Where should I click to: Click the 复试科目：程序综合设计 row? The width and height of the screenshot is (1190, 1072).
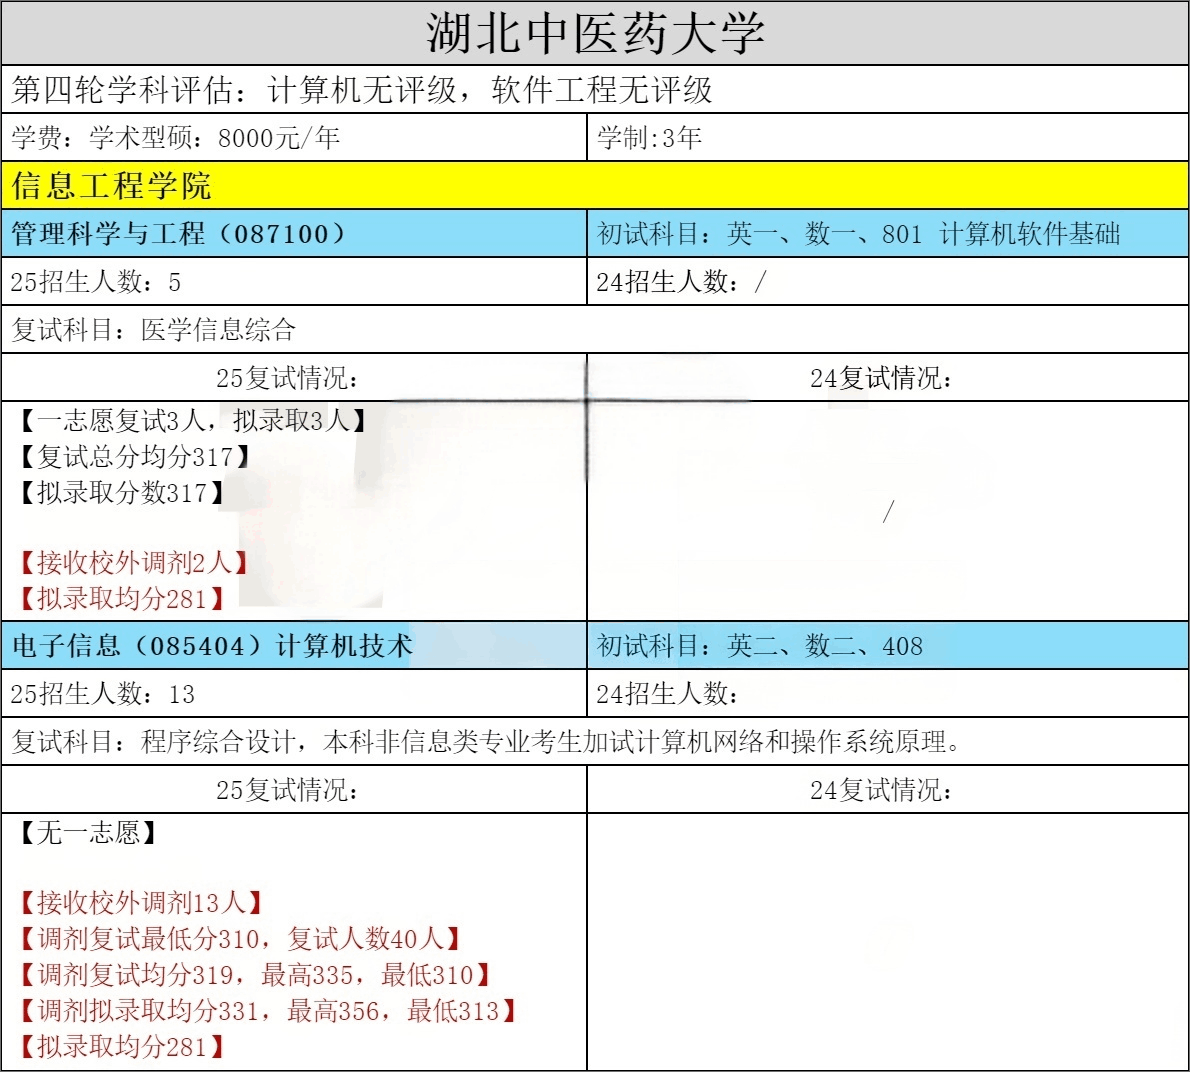(486, 742)
